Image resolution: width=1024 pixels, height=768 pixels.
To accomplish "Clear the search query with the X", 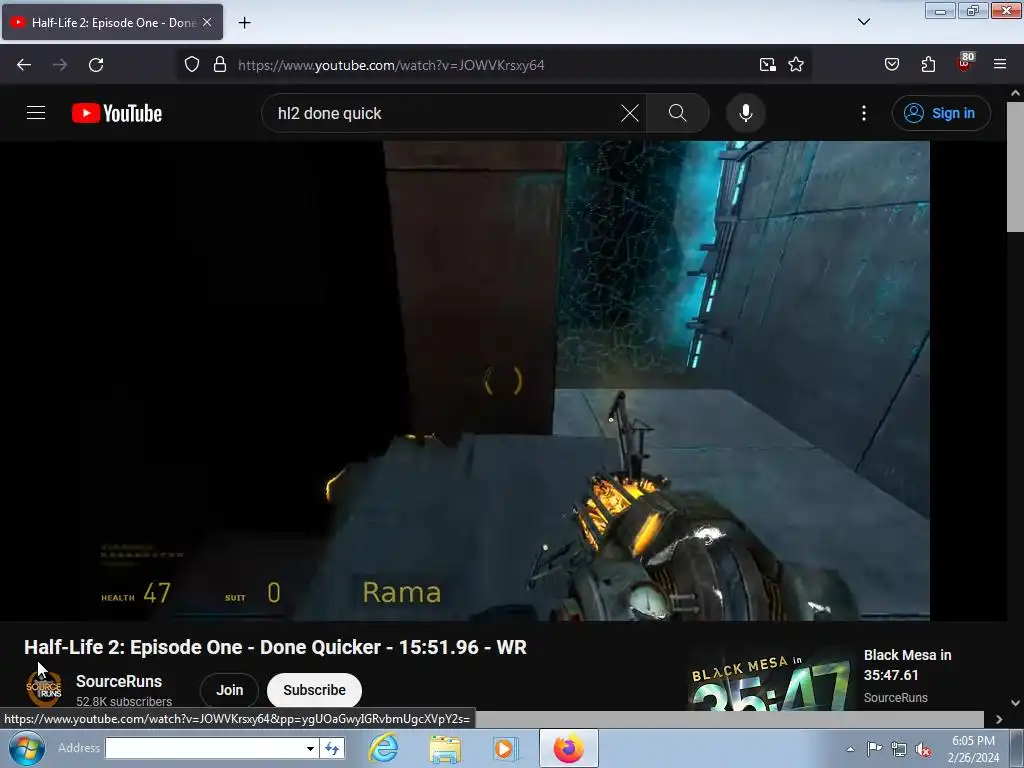I will point(630,113).
